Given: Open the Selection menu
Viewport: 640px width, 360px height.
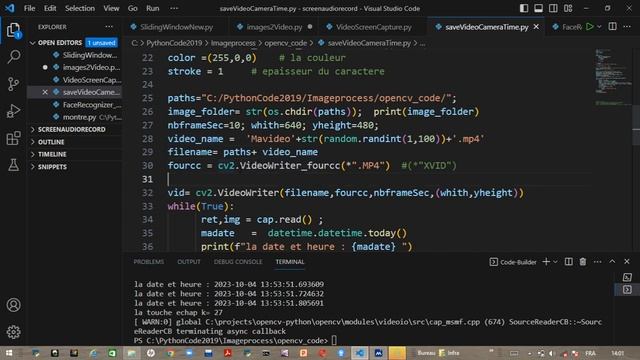Looking at the screenshot, I should click(80, 8).
